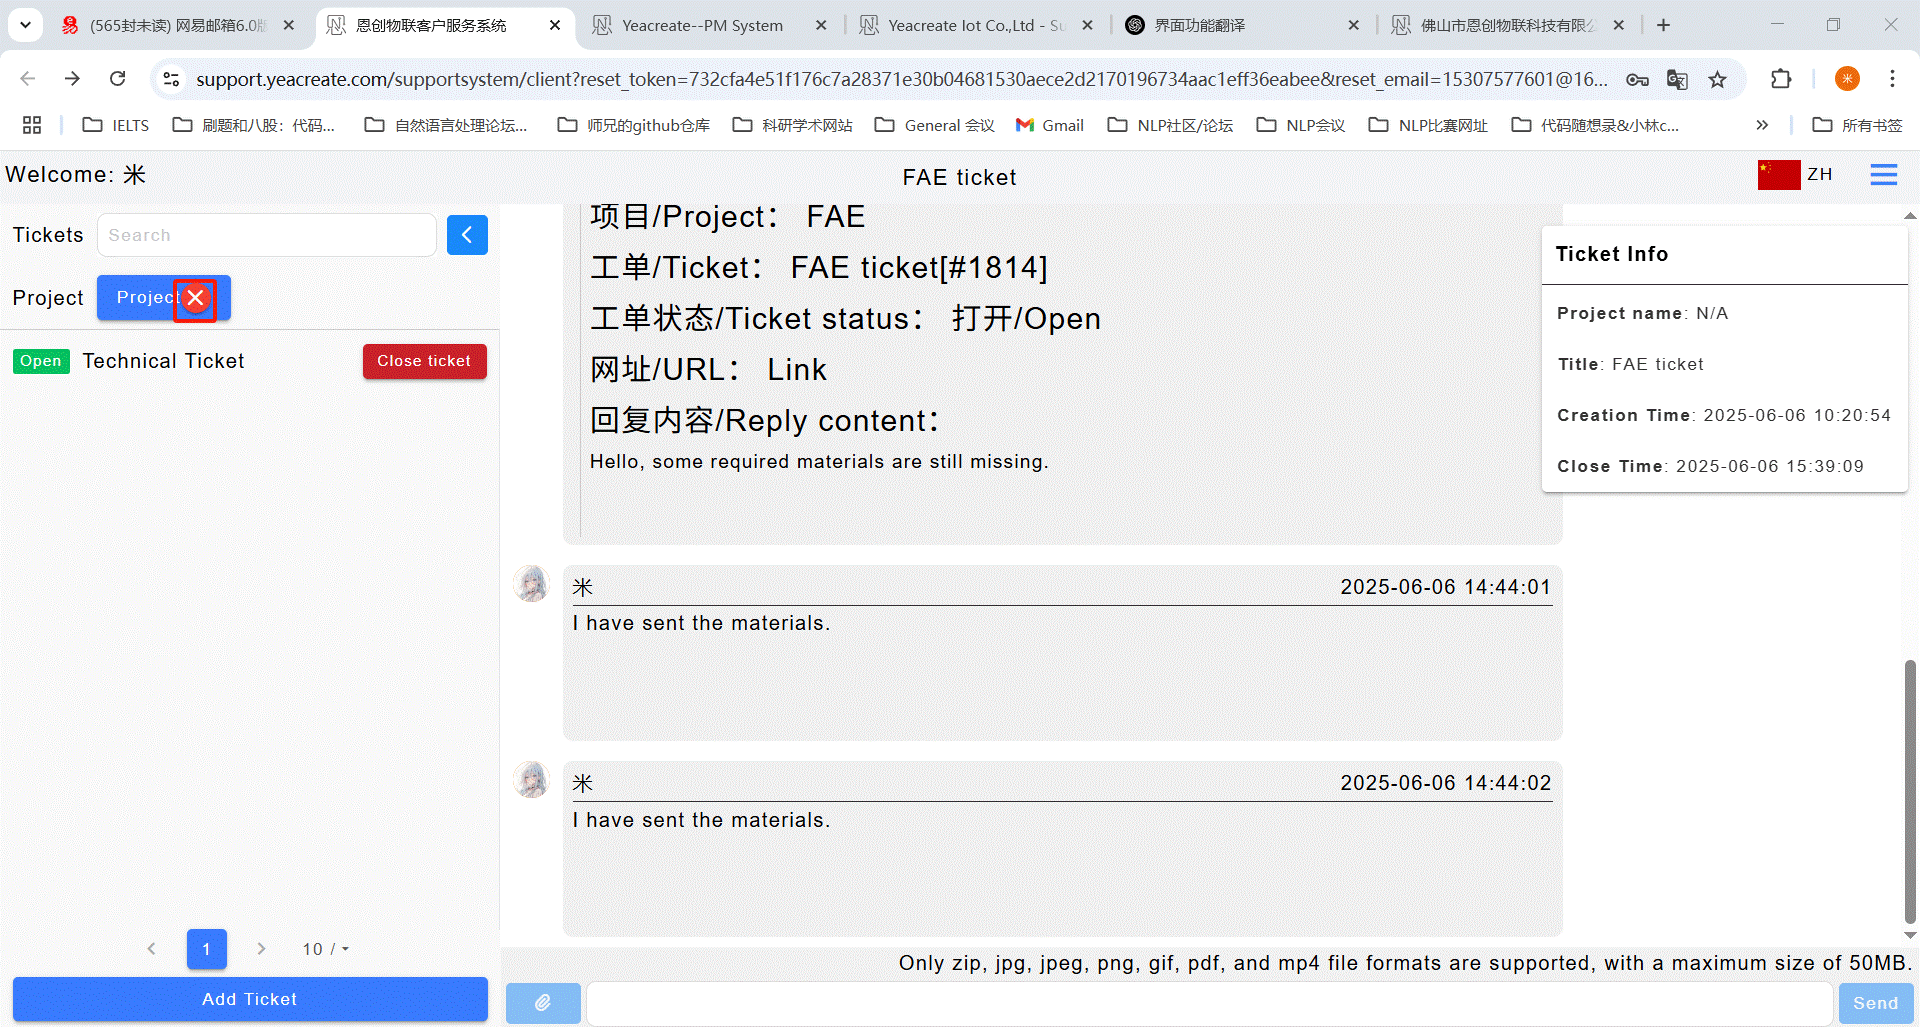Click the Chinese flag language icon

click(1778, 175)
